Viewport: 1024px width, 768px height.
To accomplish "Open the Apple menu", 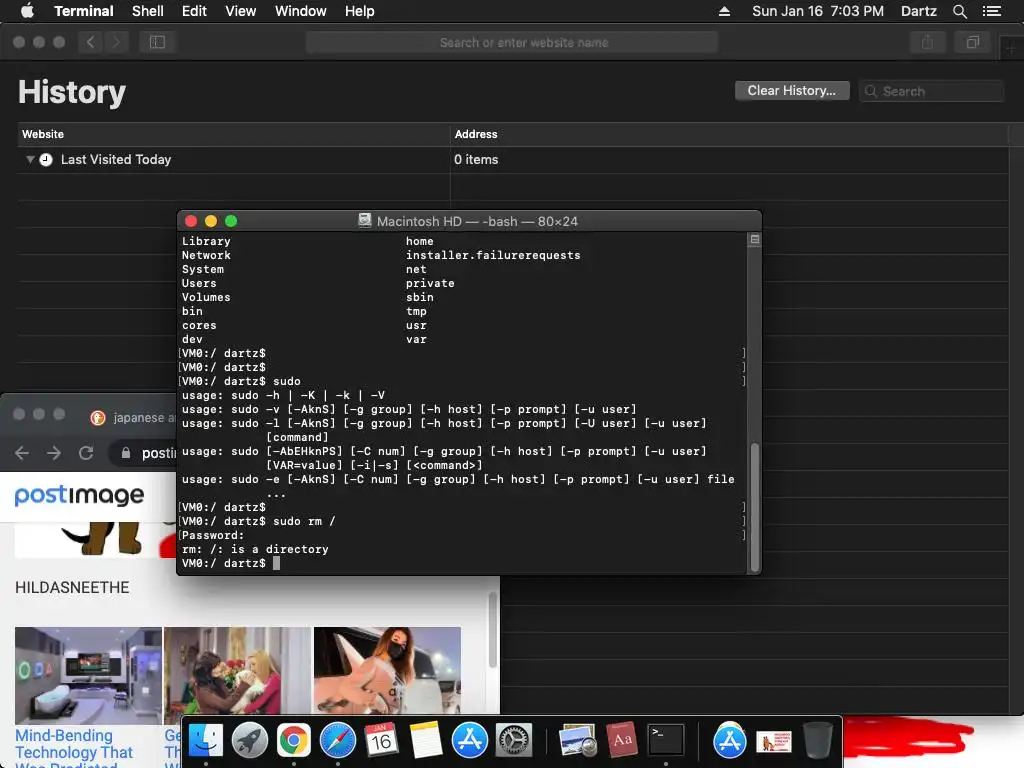I will click(x=27, y=11).
